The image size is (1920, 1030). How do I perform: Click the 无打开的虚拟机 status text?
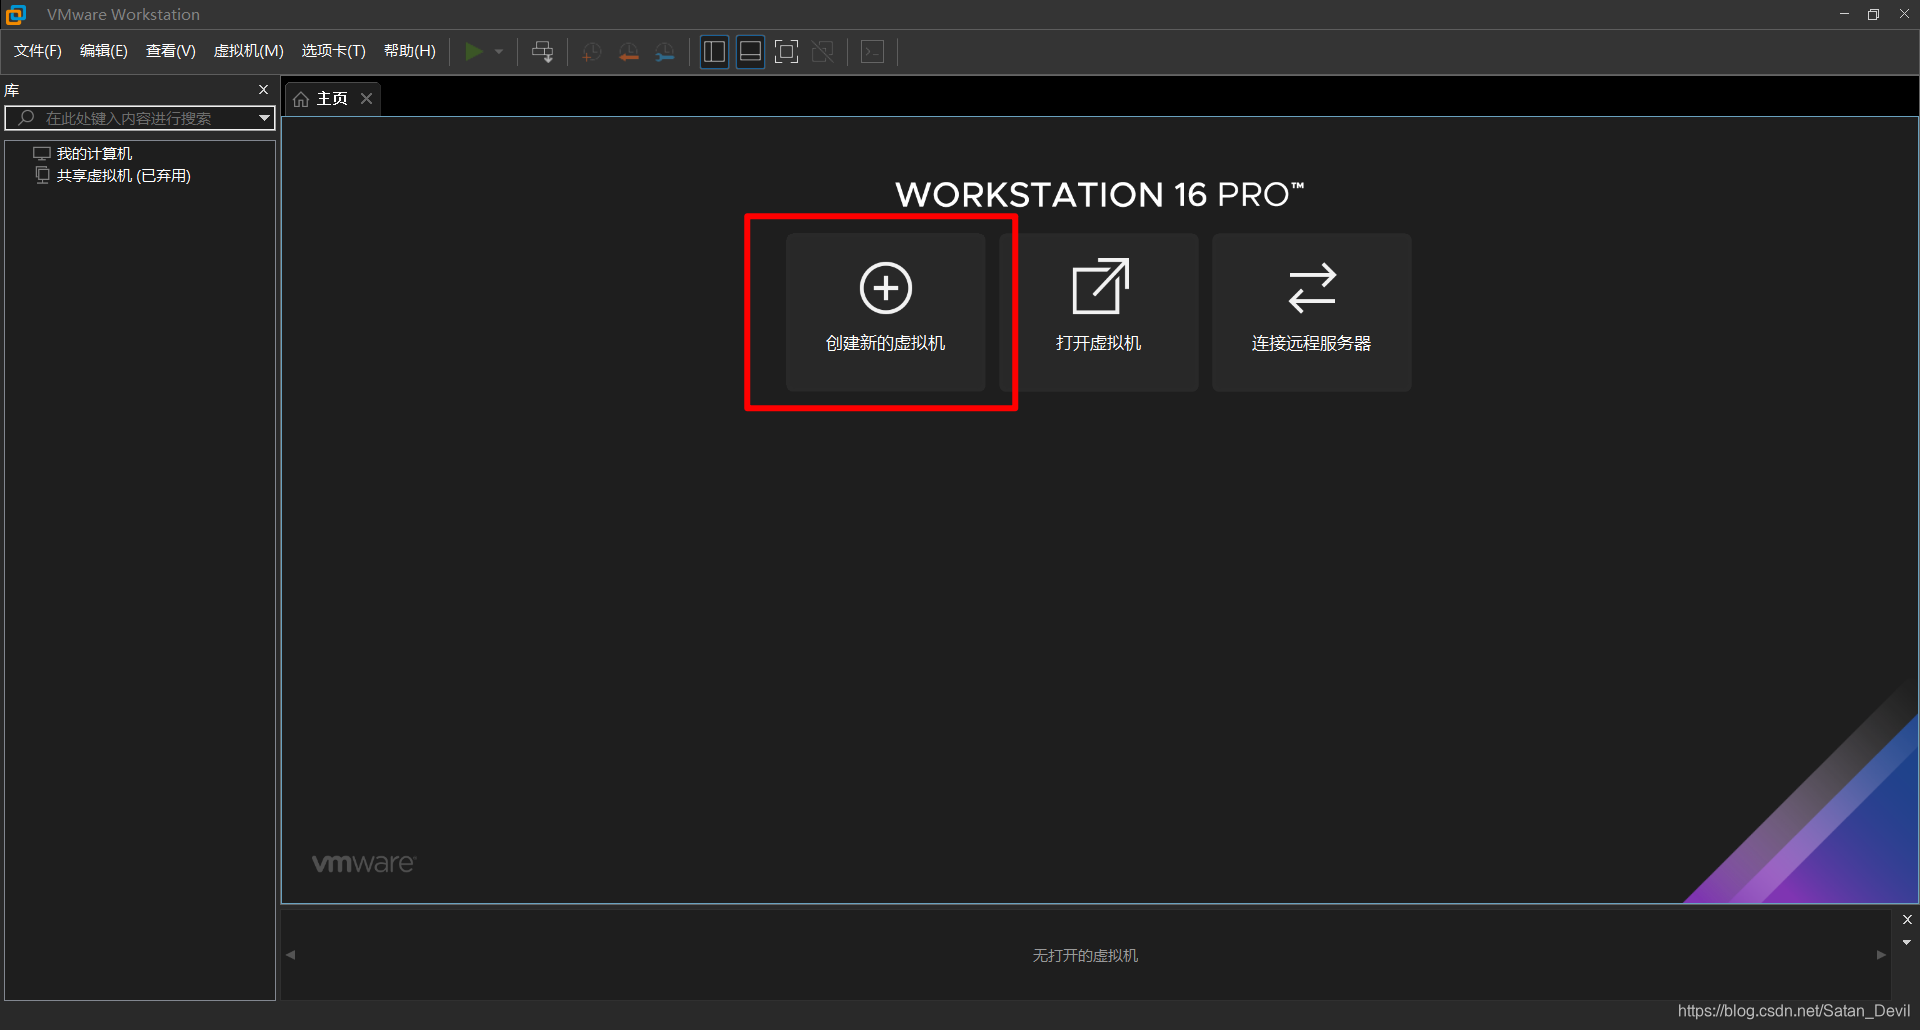tap(1085, 956)
